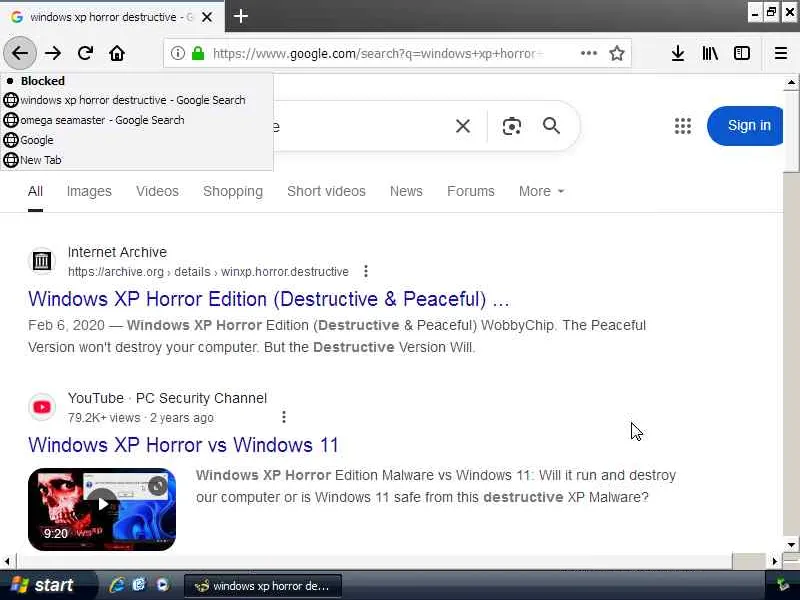Open the Forums results tab

click(470, 191)
